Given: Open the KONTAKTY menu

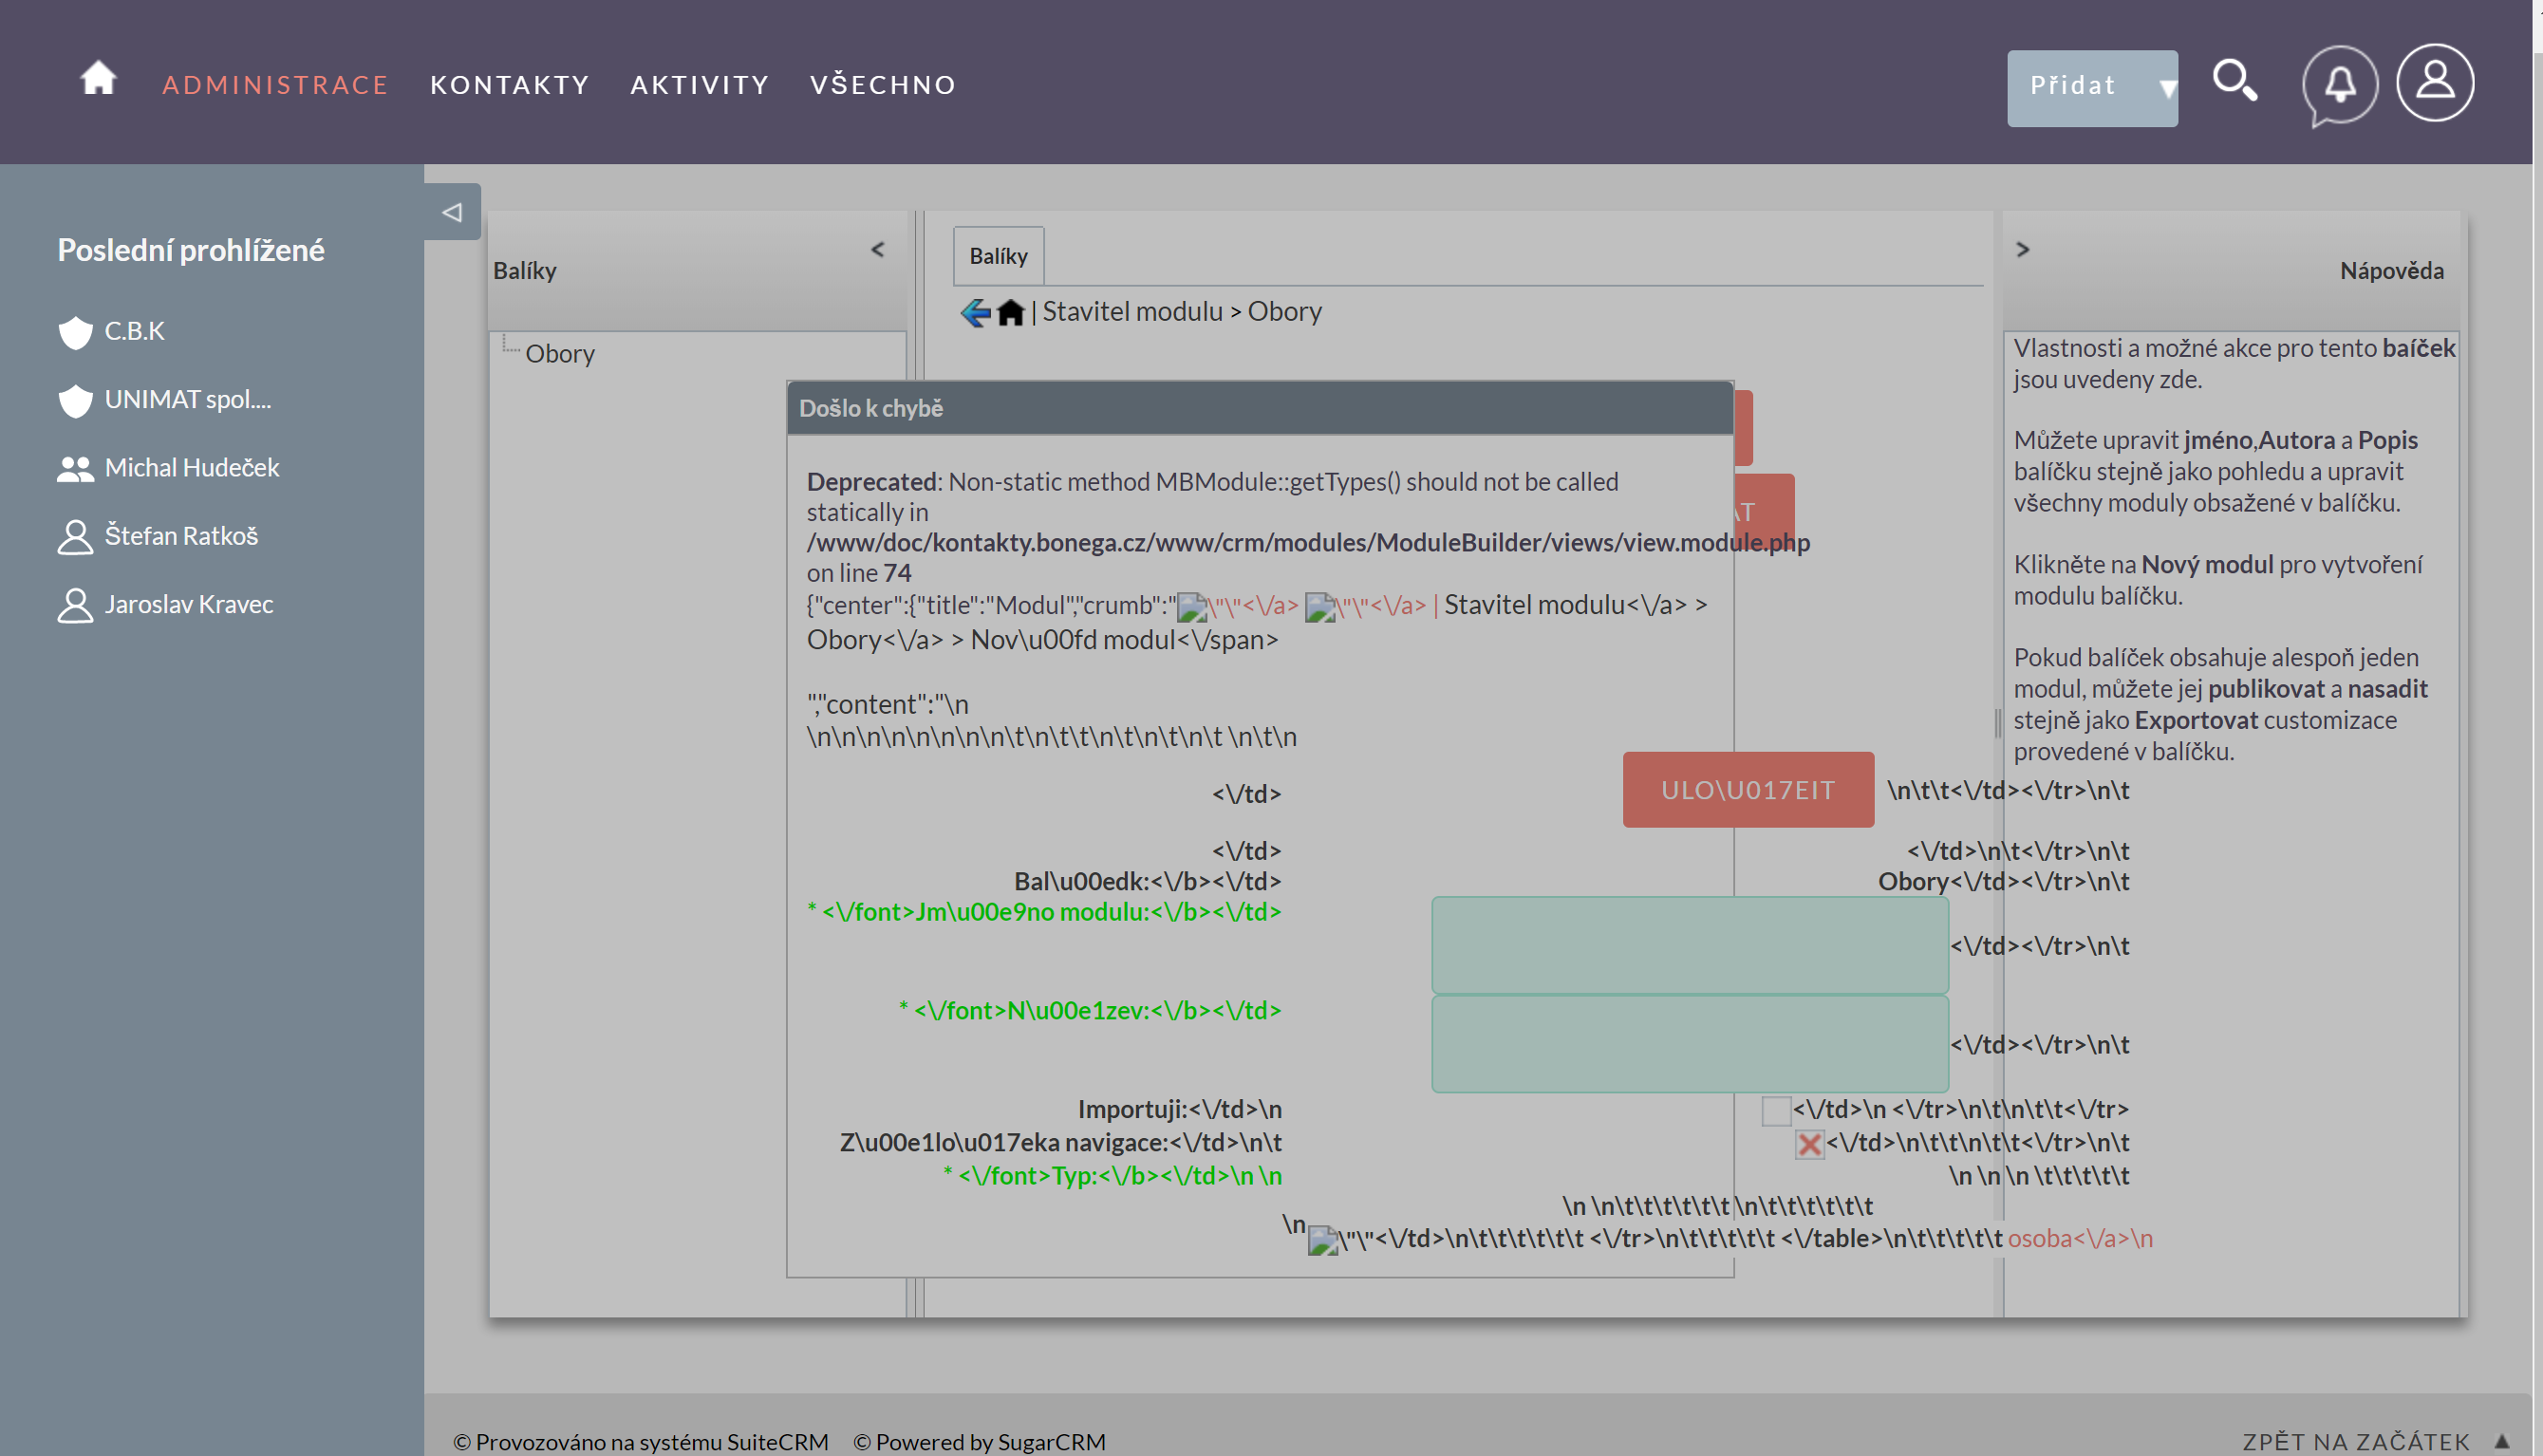Looking at the screenshot, I should pos(510,85).
